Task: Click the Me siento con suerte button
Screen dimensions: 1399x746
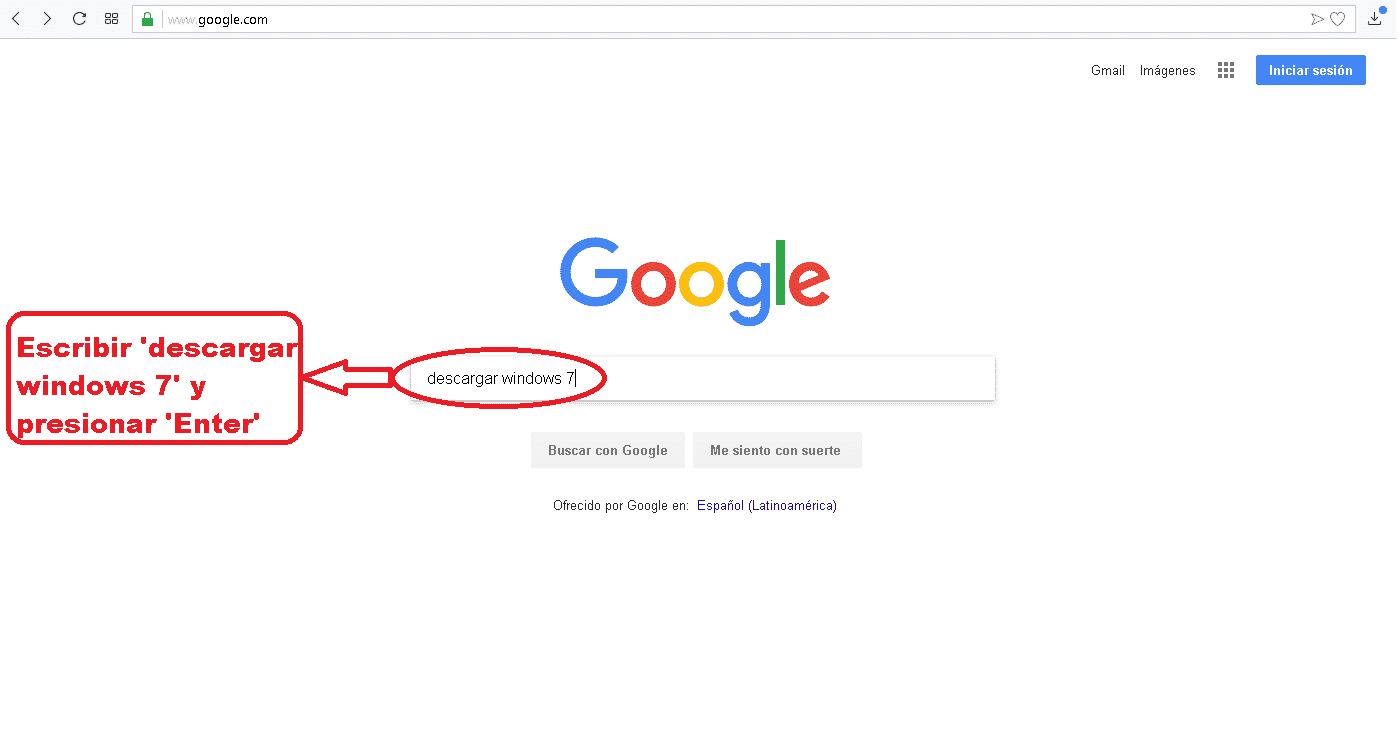Action: pyautogui.click(x=777, y=450)
